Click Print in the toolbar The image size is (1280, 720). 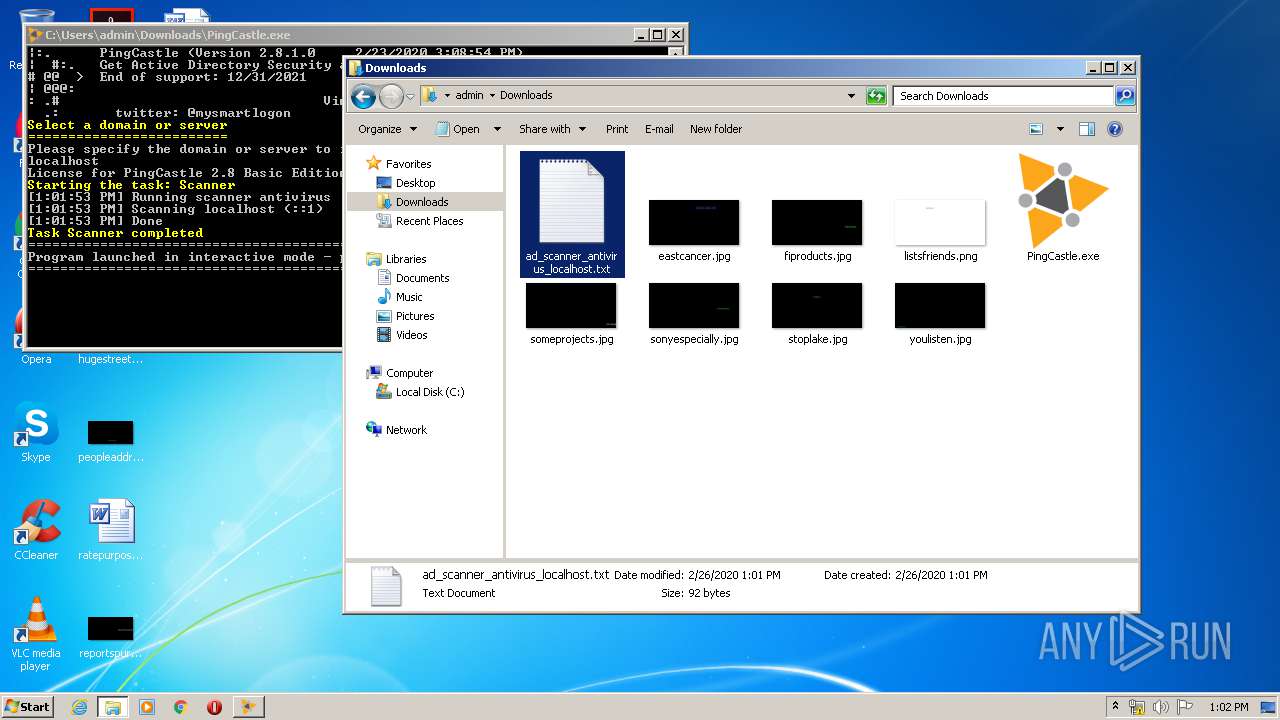tap(617, 129)
